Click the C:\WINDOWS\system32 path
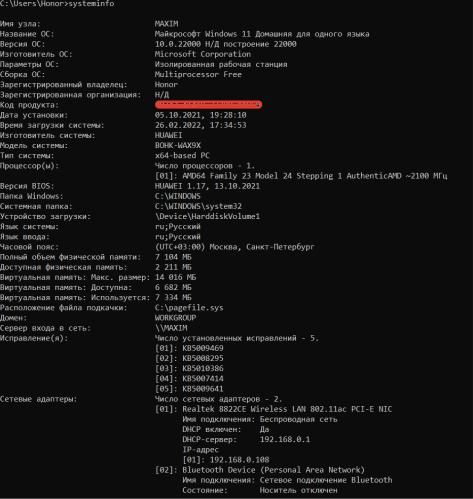Image resolution: width=473 pixels, height=499 pixels. point(198,206)
